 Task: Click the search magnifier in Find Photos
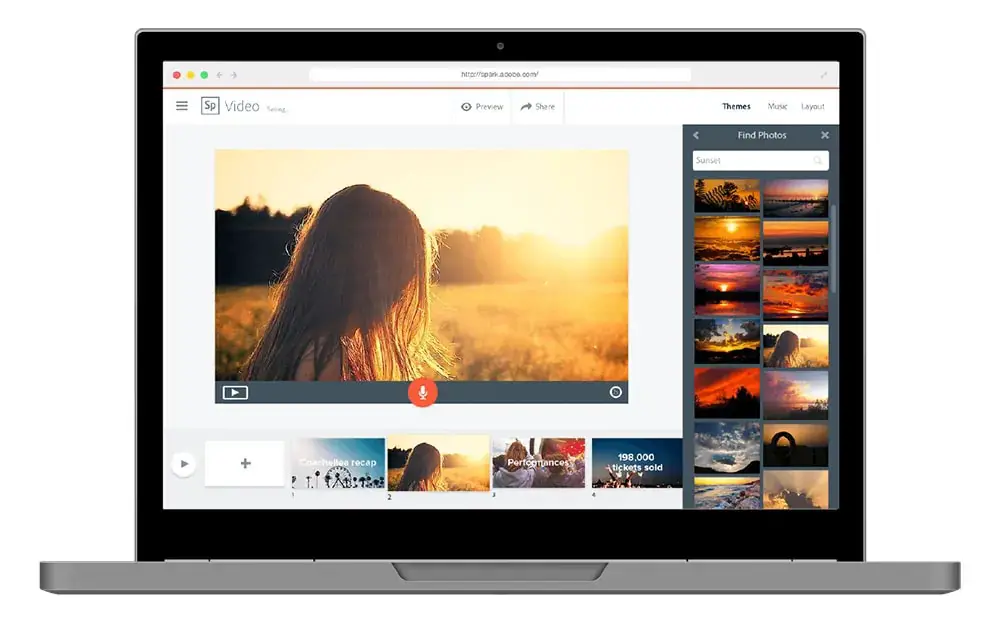click(x=818, y=160)
